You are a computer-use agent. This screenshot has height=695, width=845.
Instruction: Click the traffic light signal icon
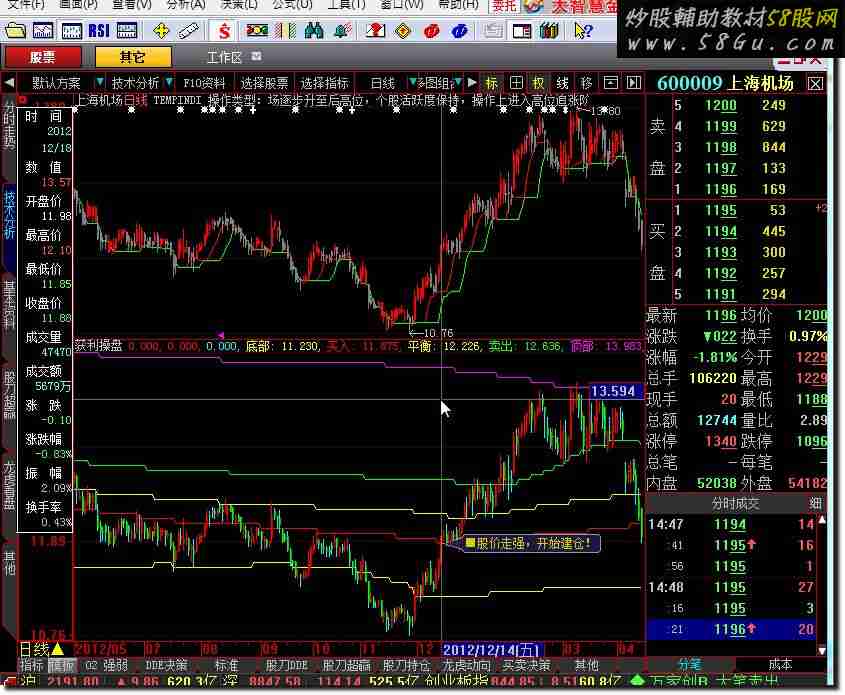point(257,31)
